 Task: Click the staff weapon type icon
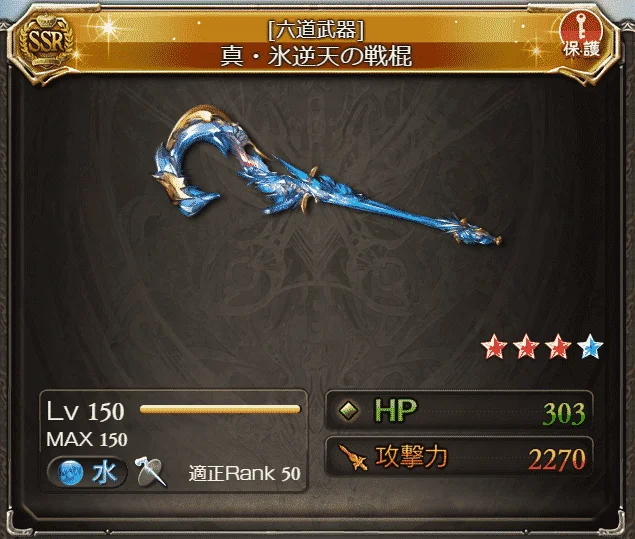click(150, 472)
